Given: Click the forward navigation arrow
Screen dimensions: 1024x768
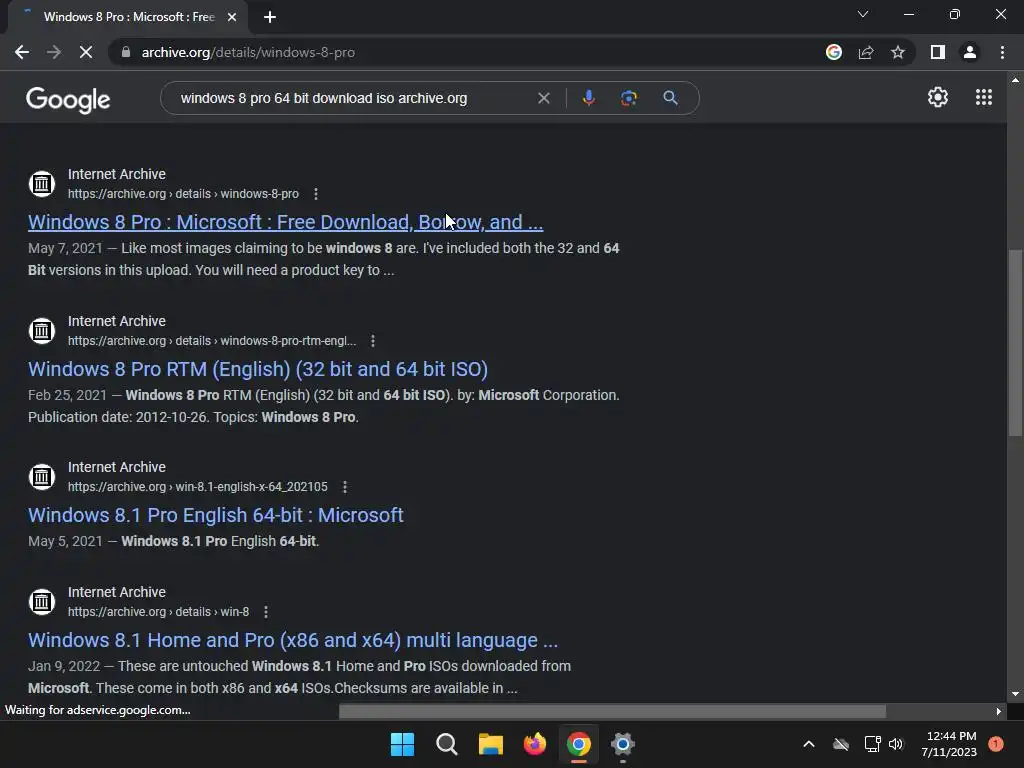Looking at the screenshot, I should pyautogui.click(x=54, y=52).
